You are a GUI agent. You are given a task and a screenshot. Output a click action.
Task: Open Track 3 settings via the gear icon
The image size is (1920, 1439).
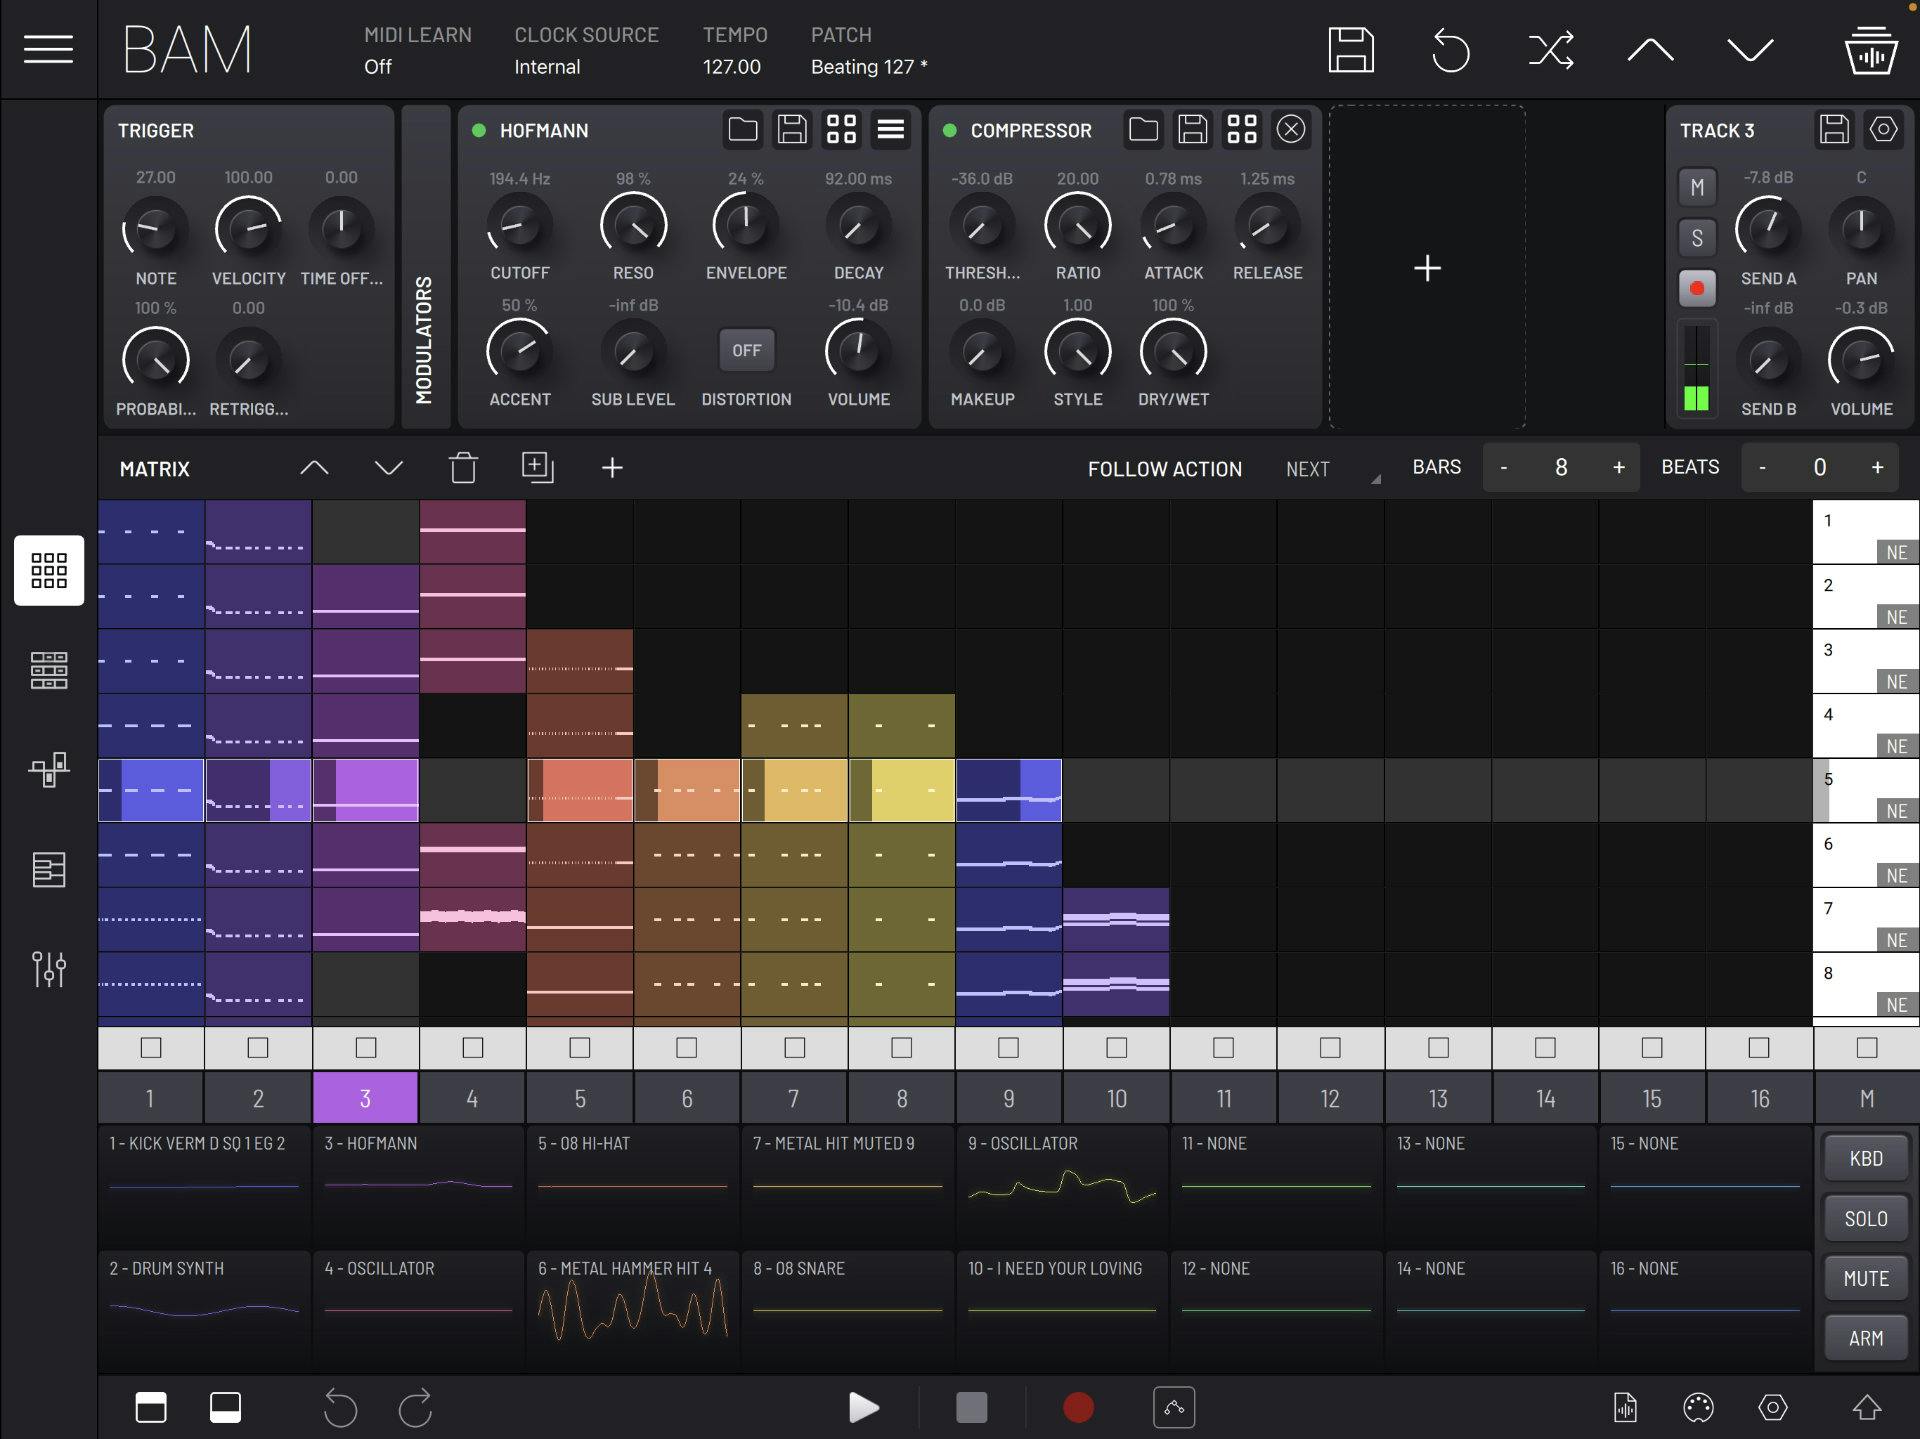pyautogui.click(x=1884, y=130)
